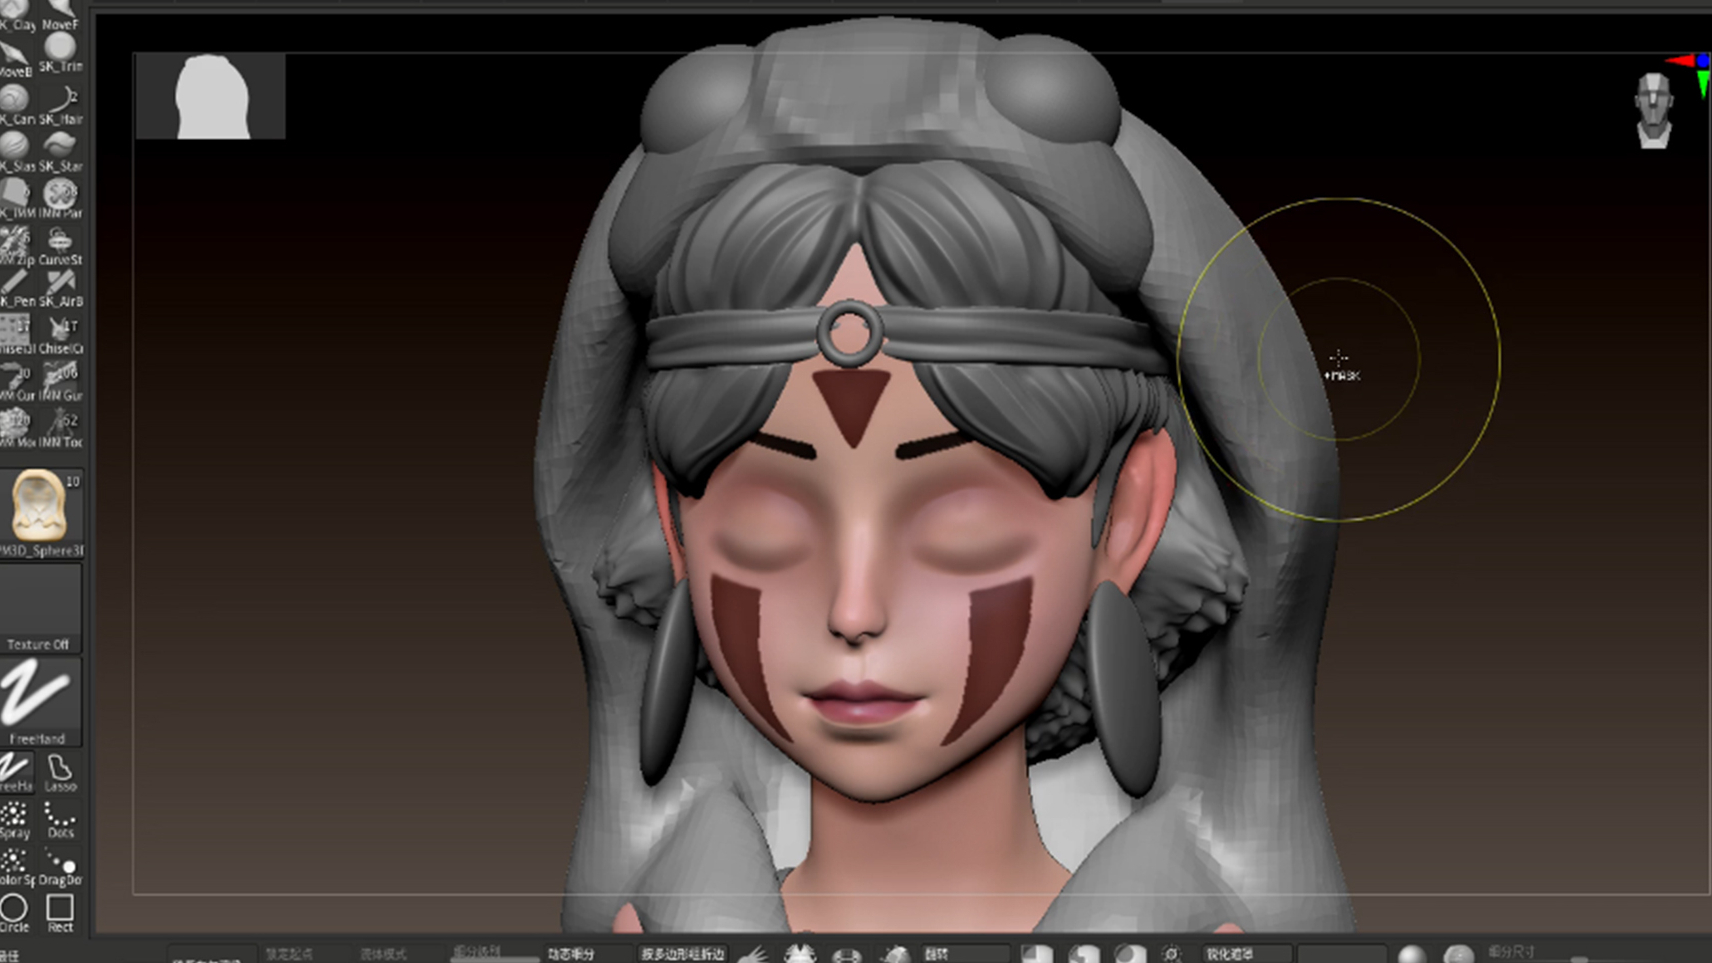Select the SK_Cloth brush left of SK_Hair
The image size is (1712, 963).
[x=16, y=105]
